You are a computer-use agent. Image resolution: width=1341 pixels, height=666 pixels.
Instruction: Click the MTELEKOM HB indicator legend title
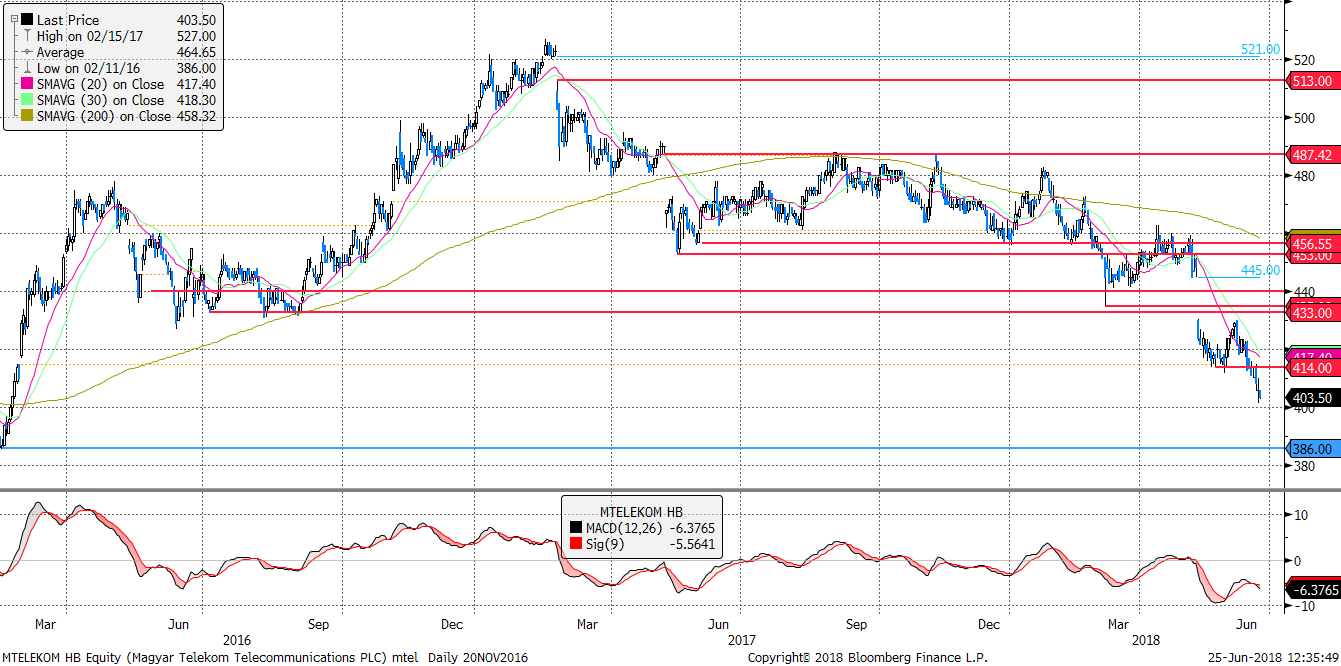[x=640, y=511]
